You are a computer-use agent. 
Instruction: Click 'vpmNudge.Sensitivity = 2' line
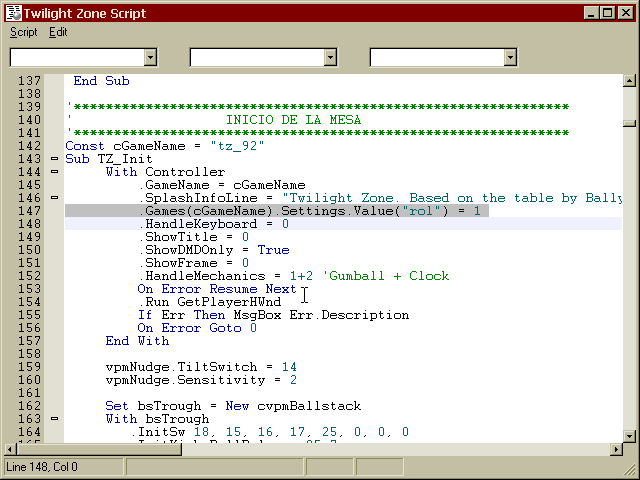tap(201, 380)
